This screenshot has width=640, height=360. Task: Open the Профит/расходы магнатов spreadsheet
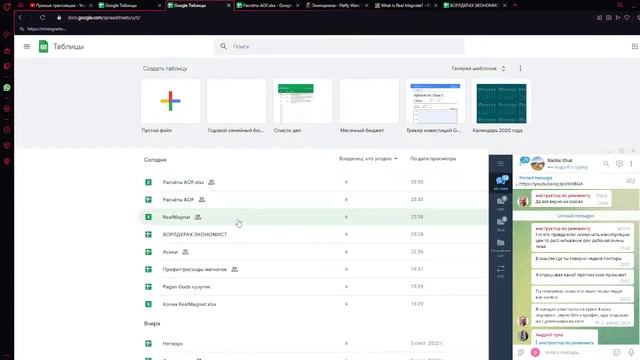point(313,269)
